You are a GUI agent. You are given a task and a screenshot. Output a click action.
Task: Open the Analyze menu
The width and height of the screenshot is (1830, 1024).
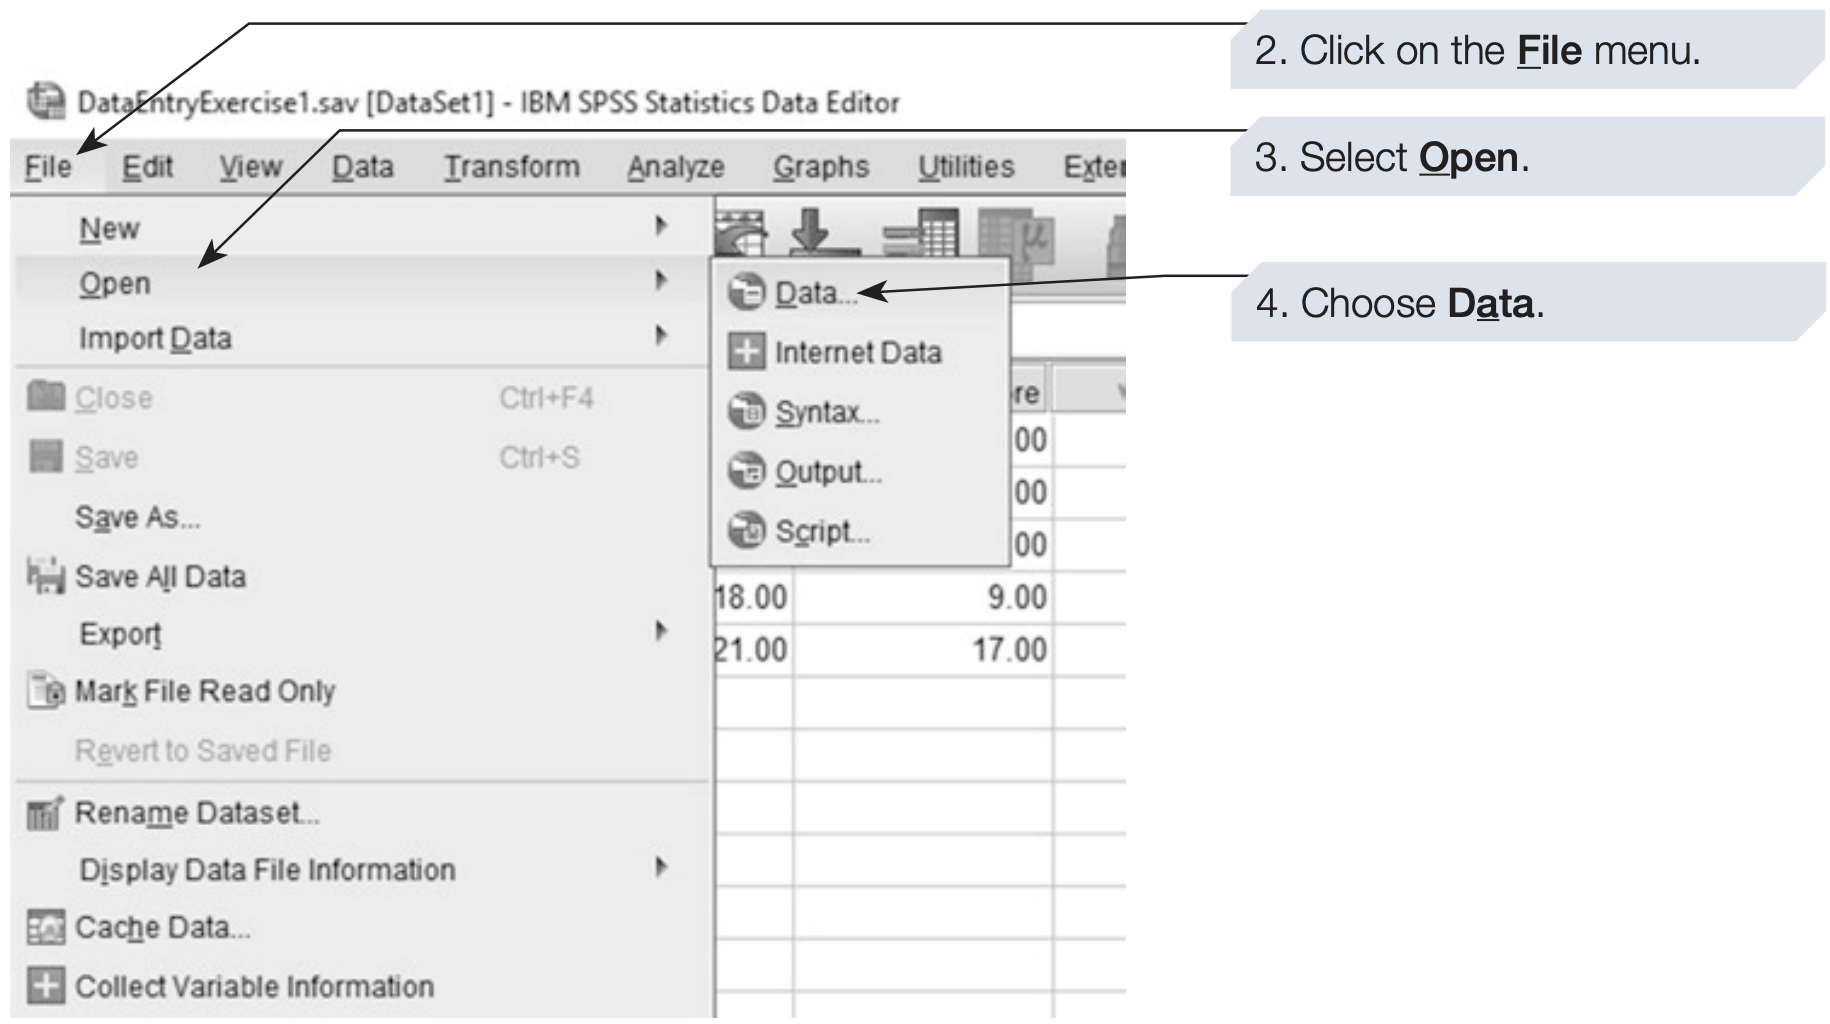pyautogui.click(x=675, y=167)
